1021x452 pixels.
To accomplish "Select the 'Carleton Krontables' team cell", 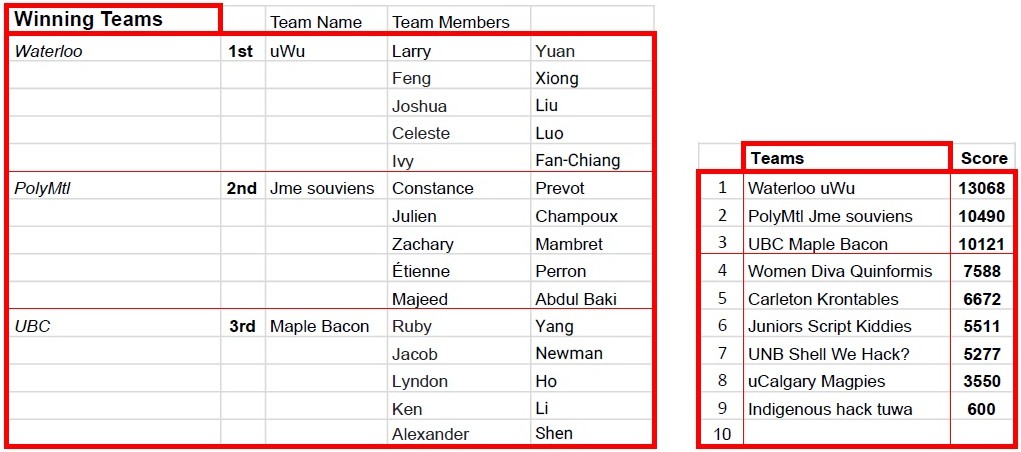I will (x=845, y=298).
